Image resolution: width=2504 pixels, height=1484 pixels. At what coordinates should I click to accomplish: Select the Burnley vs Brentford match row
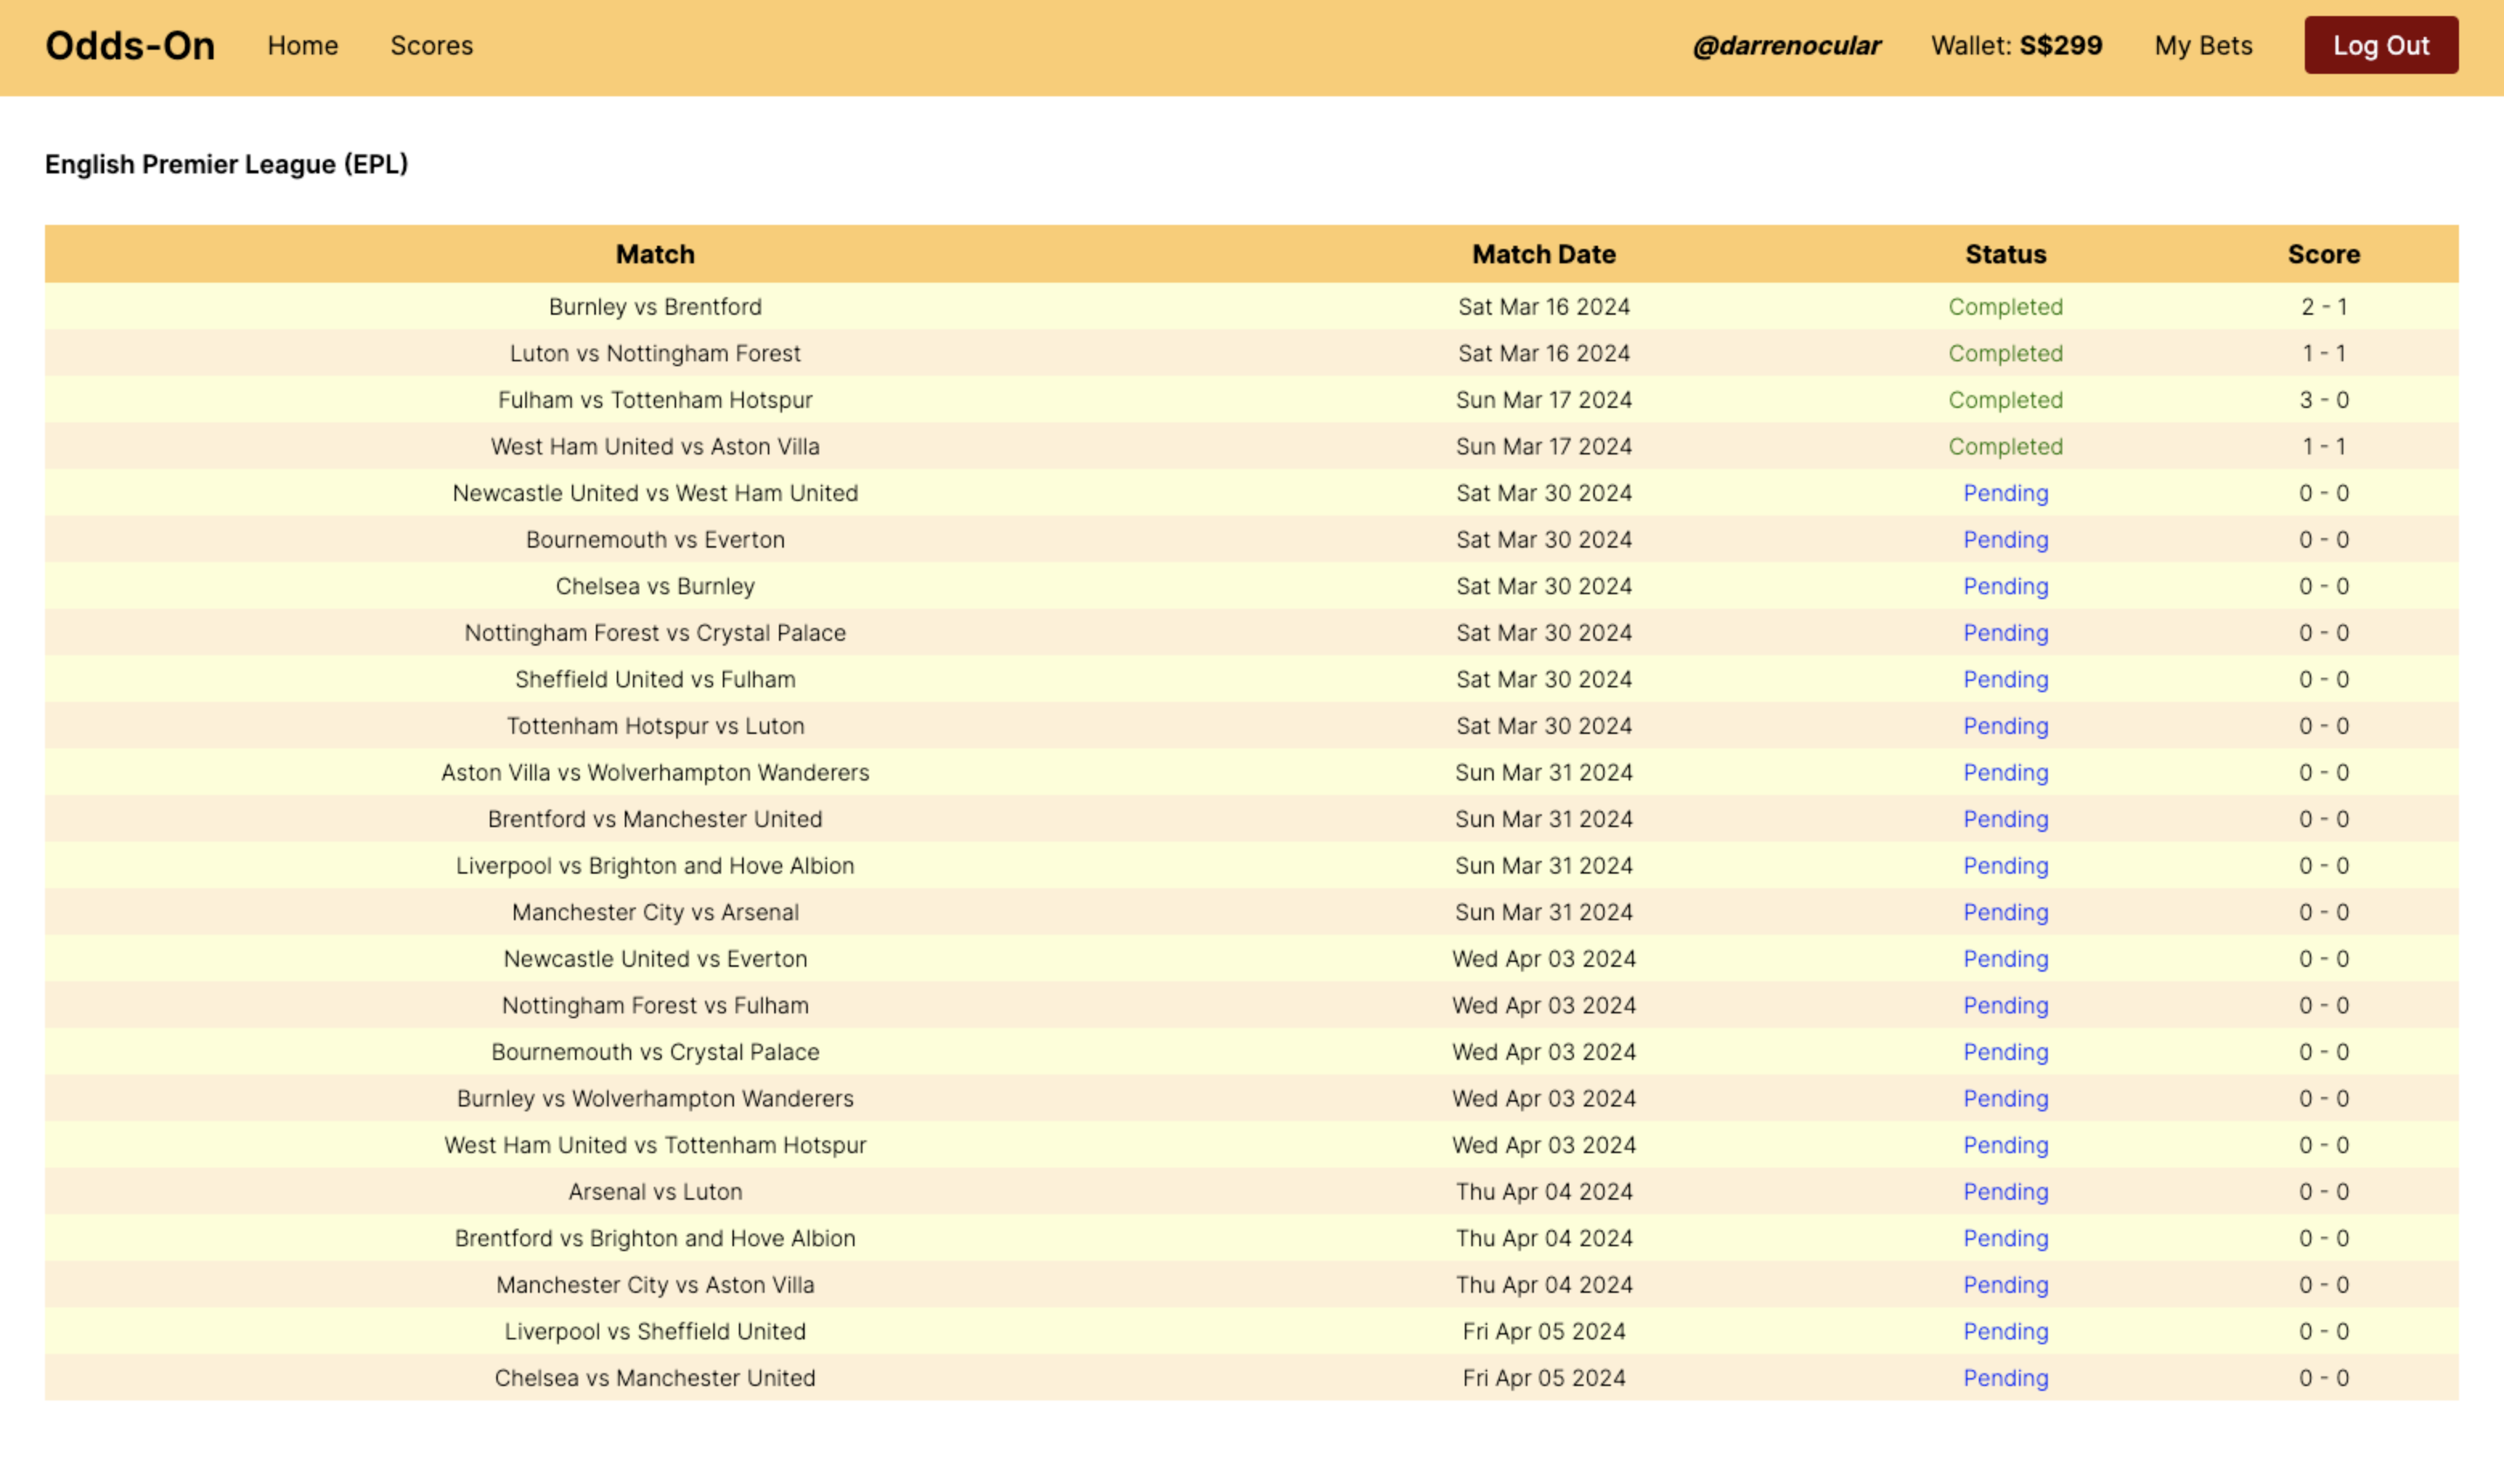[x=655, y=307]
